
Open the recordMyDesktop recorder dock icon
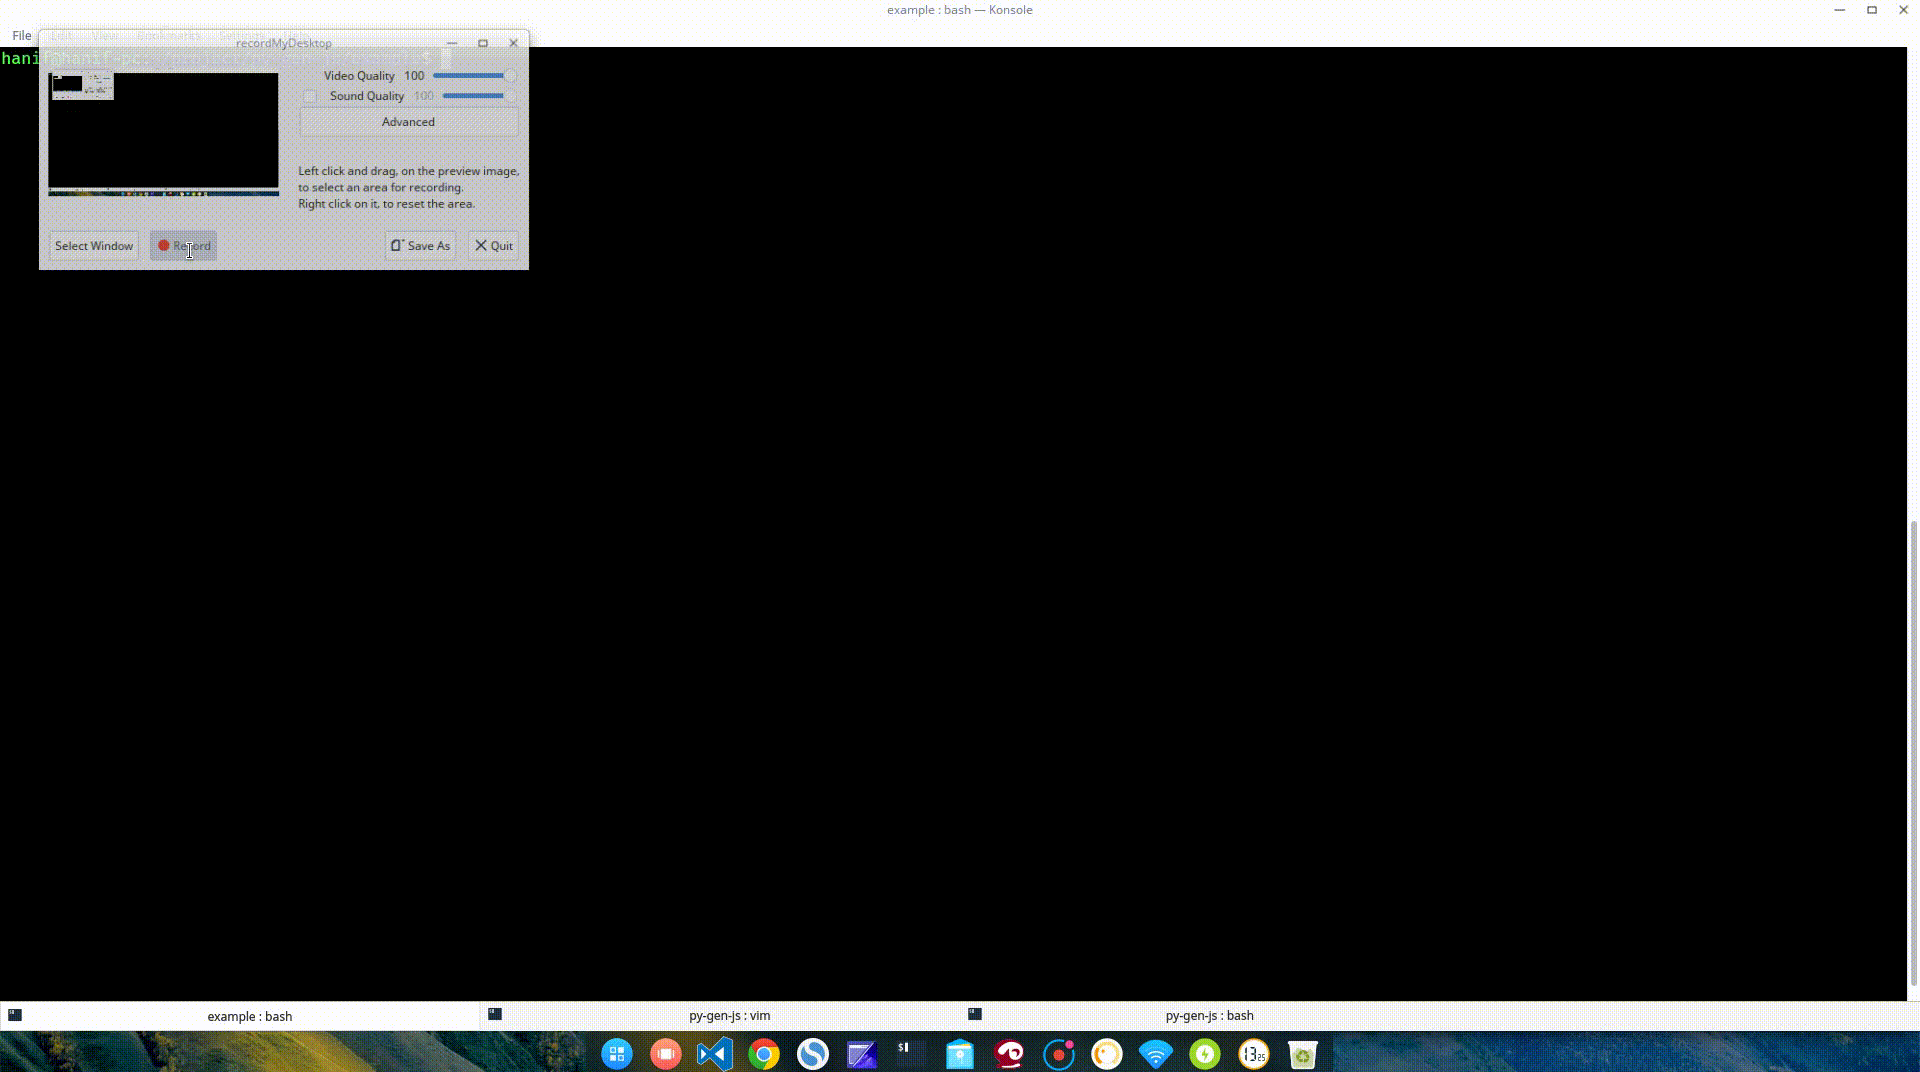1058,1054
